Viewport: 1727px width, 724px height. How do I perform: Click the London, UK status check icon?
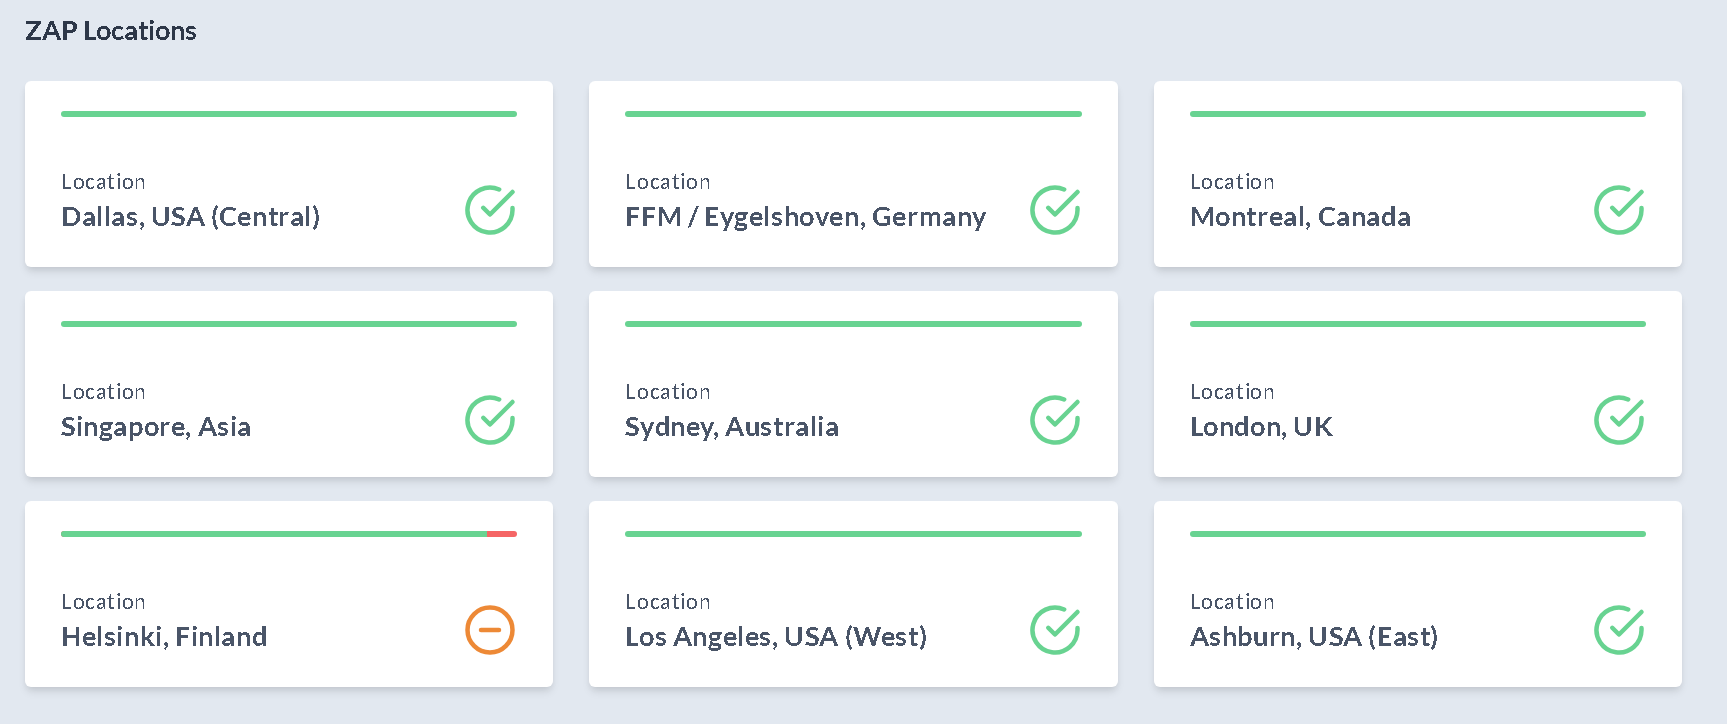1618,420
